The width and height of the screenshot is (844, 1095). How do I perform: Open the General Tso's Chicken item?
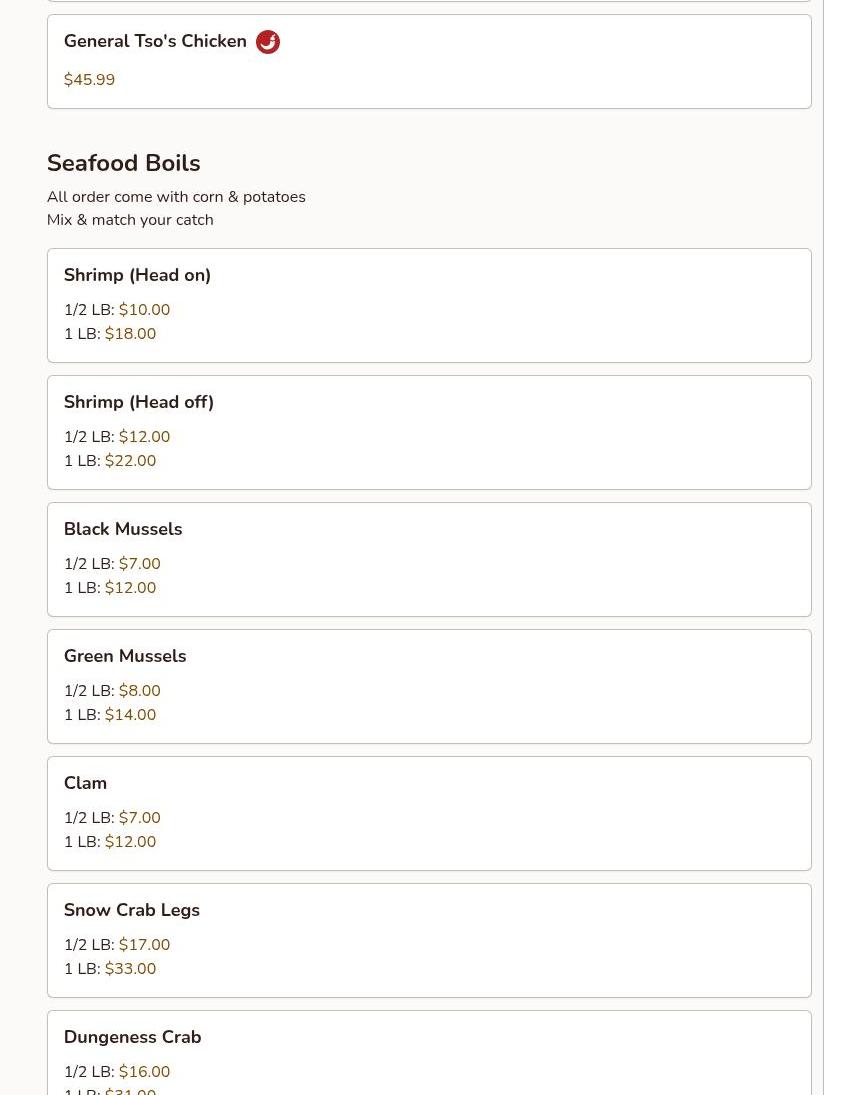(x=155, y=42)
